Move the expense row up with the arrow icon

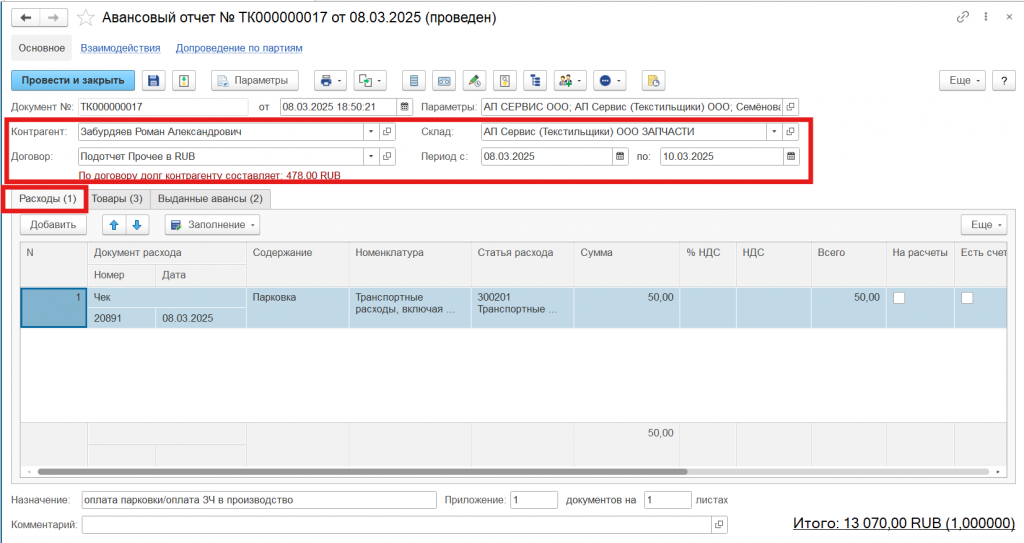point(115,225)
